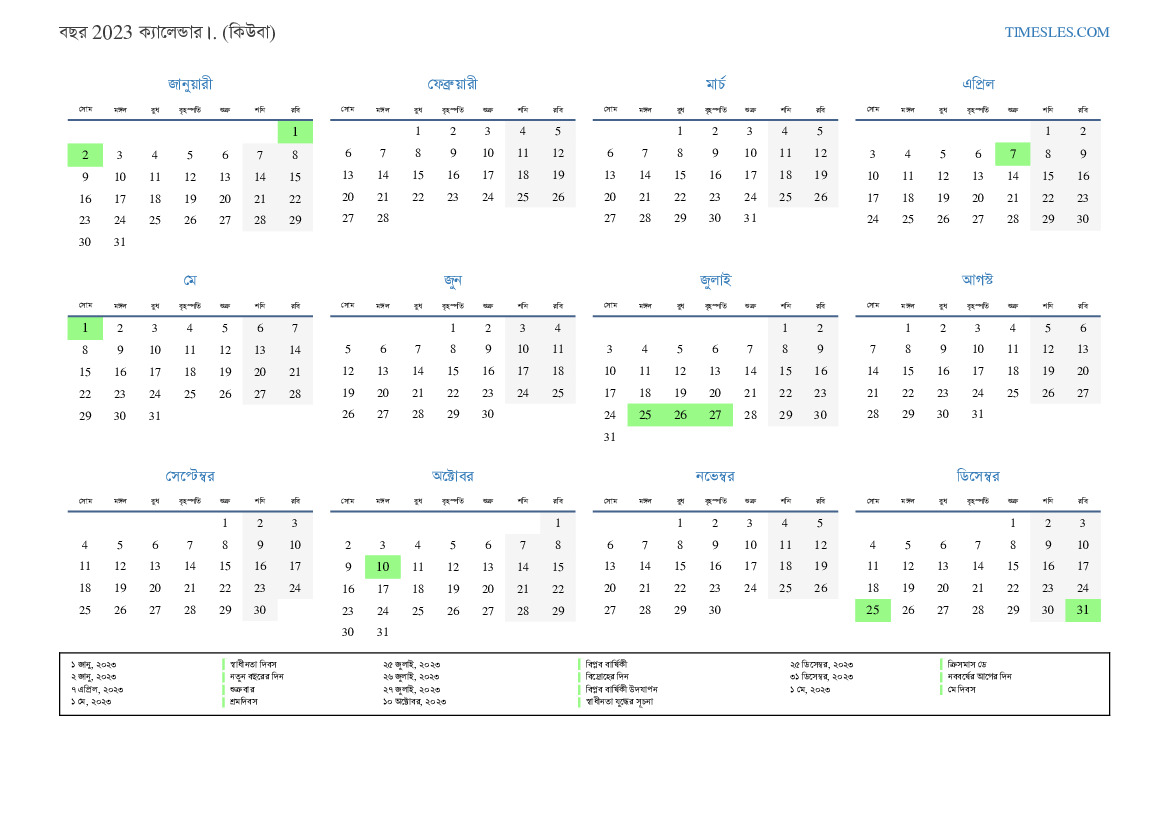Click highlighted January 1 holiday cell
The image size is (1169, 827).
click(295, 132)
